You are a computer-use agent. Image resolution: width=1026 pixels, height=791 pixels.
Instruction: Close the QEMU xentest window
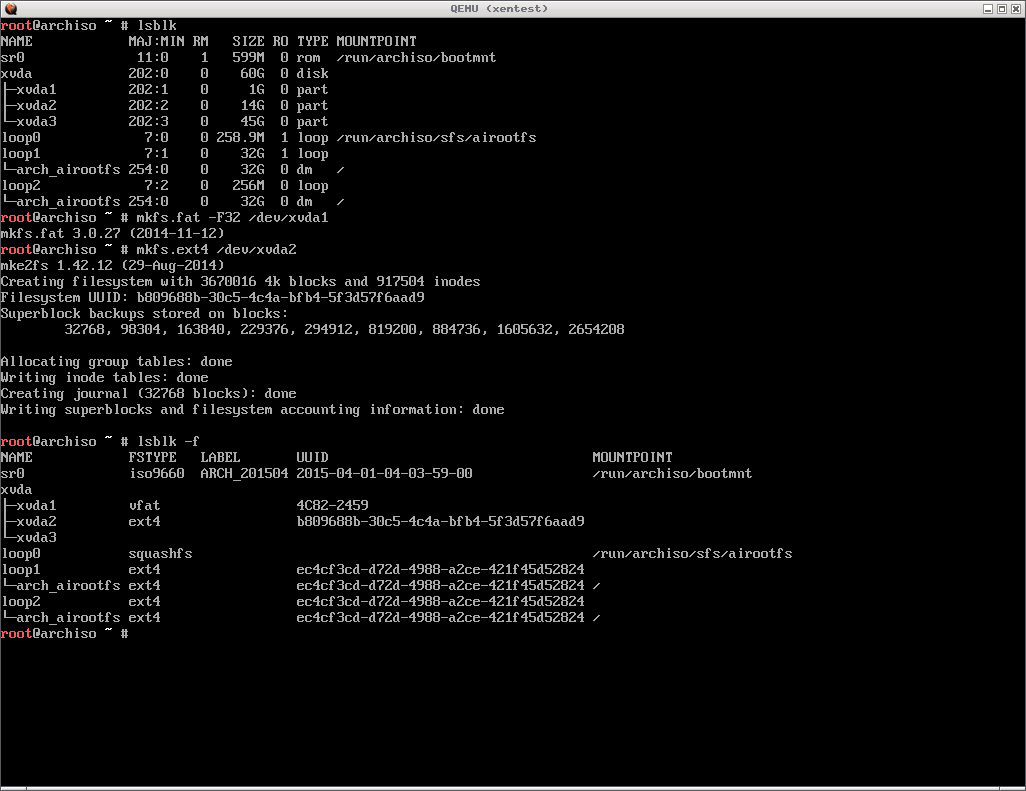pyautogui.click(x=1014, y=8)
